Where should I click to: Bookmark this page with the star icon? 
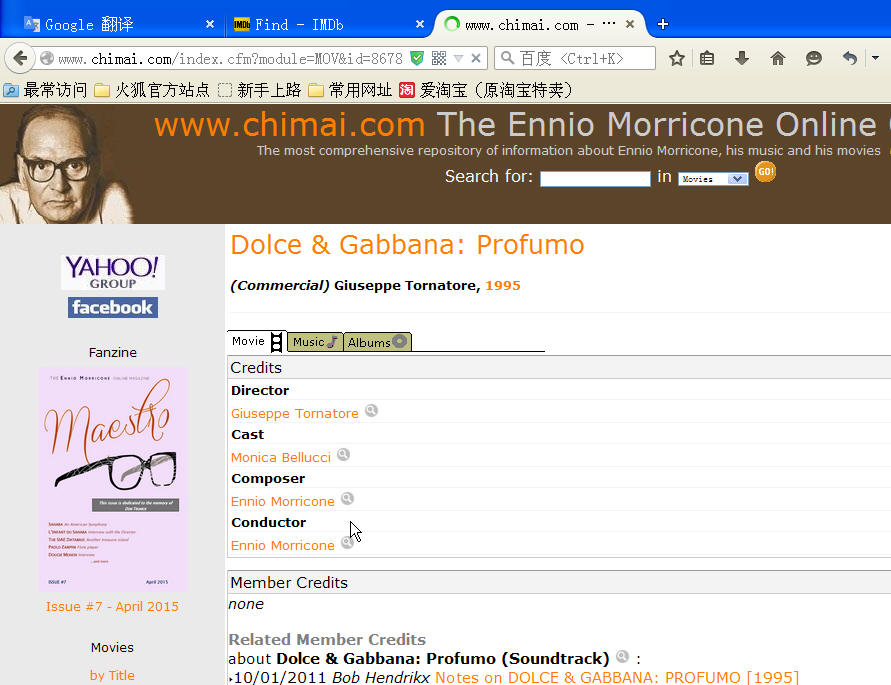[x=676, y=58]
